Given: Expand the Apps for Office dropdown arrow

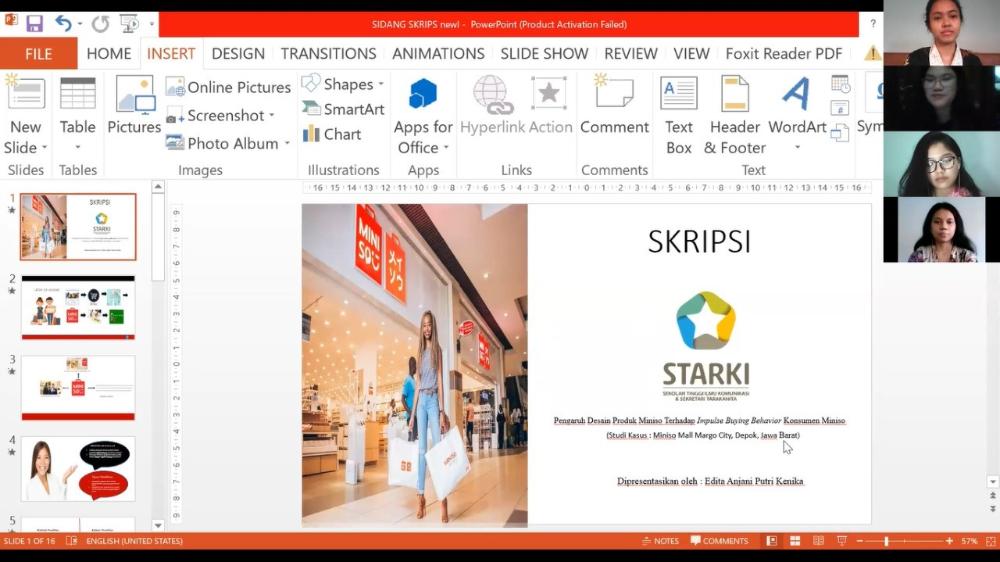Looking at the screenshot, I should click(446, 147).
